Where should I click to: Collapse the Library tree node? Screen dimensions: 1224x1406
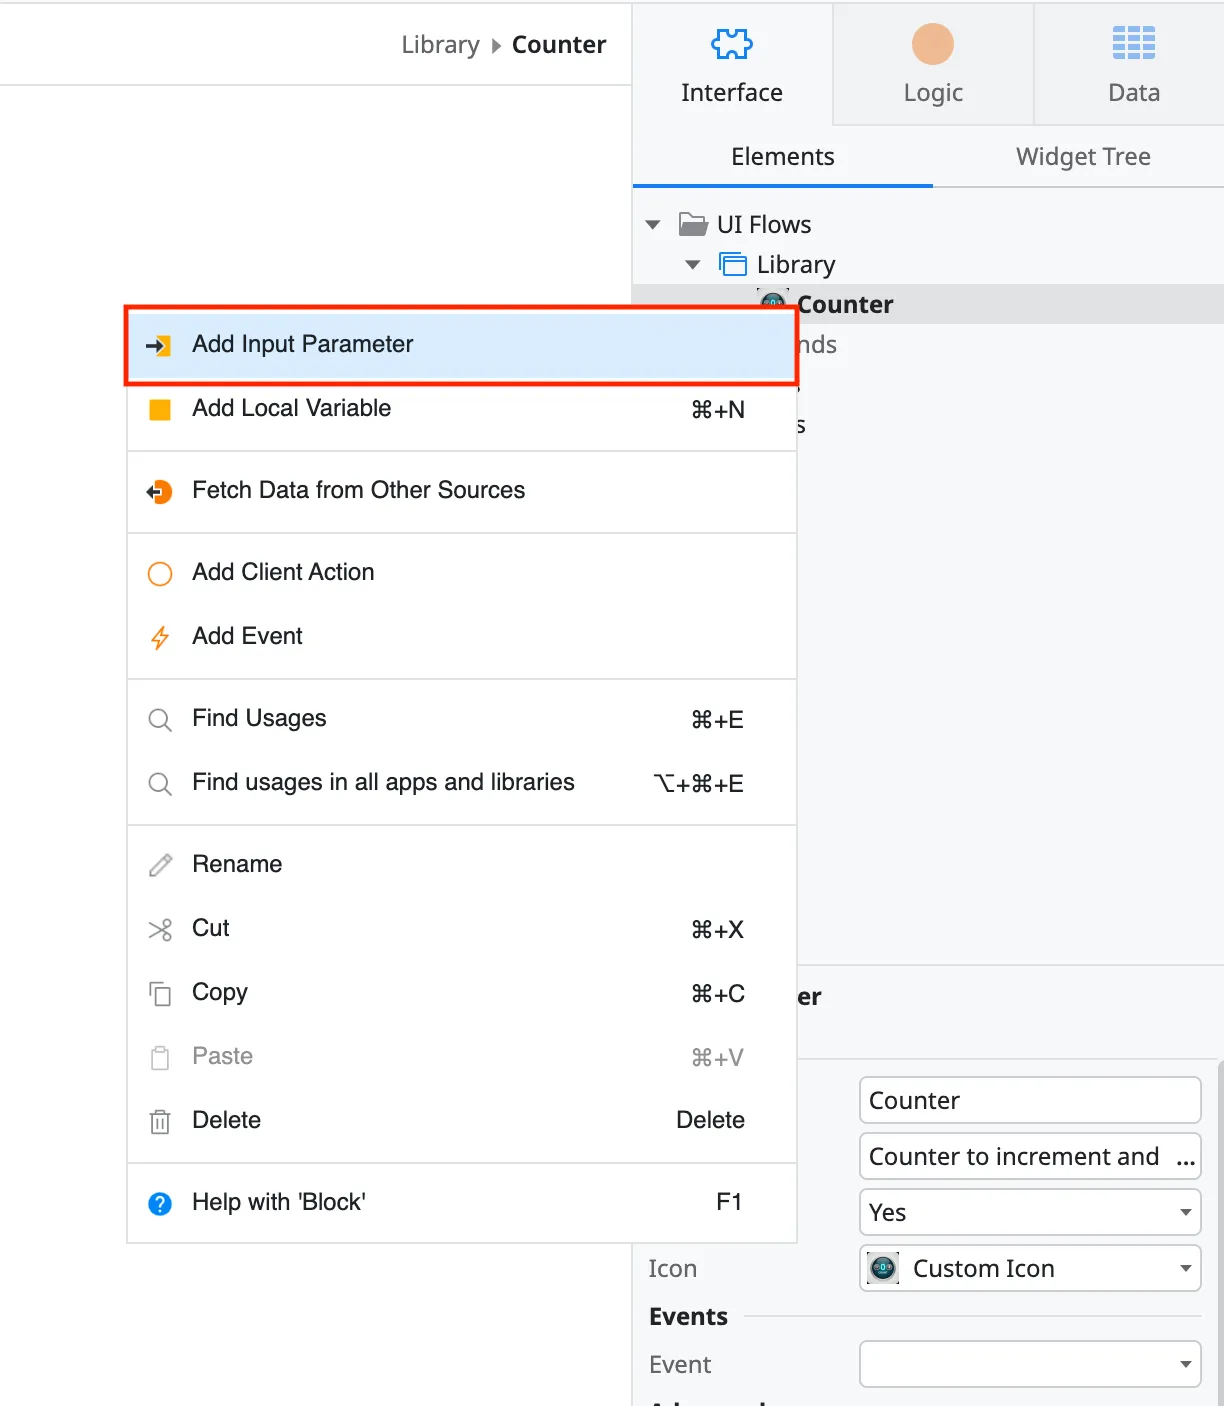tap(693, 264)
